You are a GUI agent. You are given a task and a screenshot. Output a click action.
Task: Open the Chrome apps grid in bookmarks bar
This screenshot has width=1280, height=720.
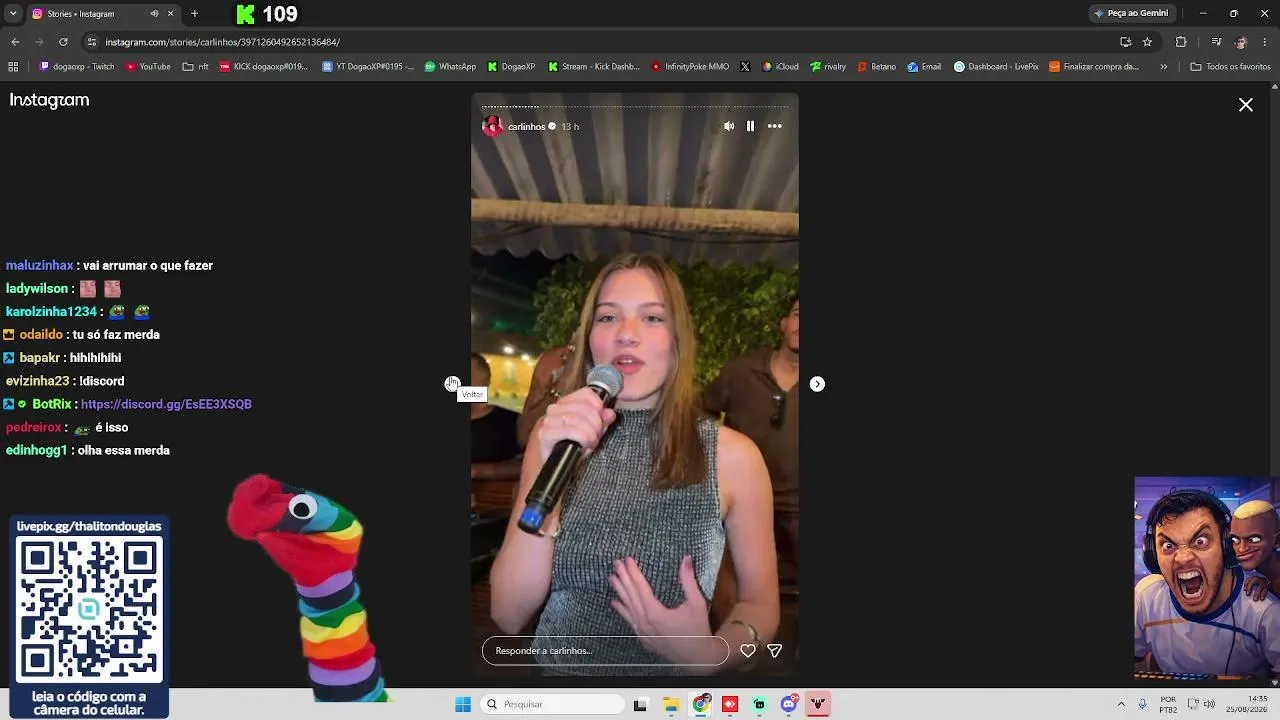(x=13, y=67)
